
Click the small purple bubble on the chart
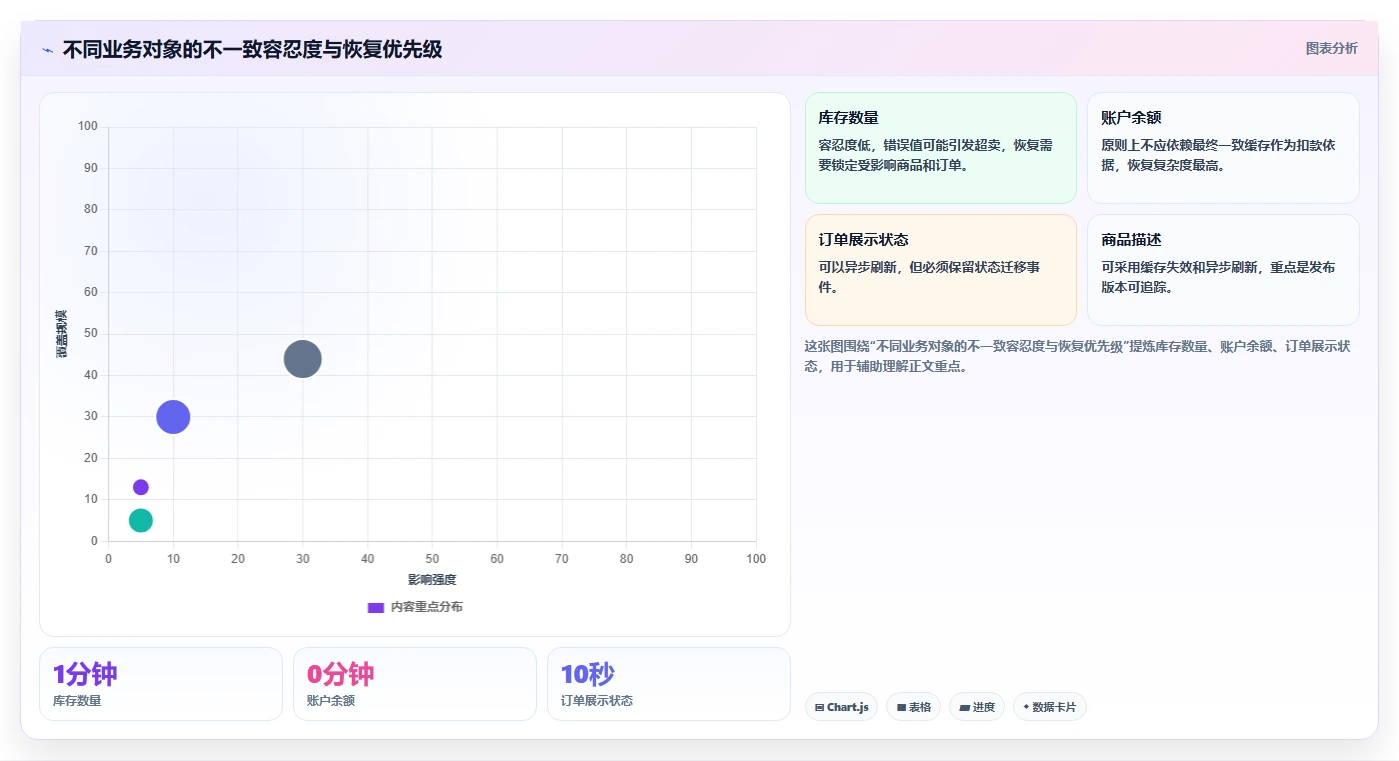click(141, 487)
